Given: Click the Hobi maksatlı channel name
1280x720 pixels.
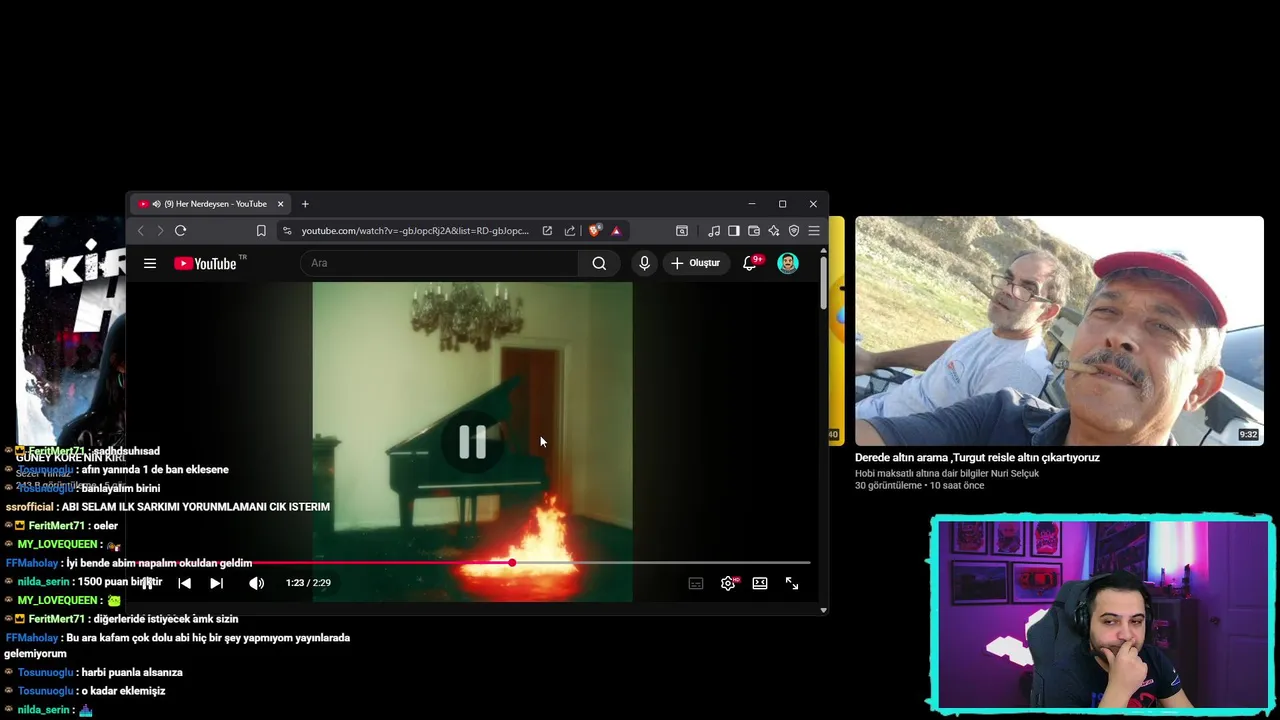Looking at the screenshot, I should pos(947,474).
